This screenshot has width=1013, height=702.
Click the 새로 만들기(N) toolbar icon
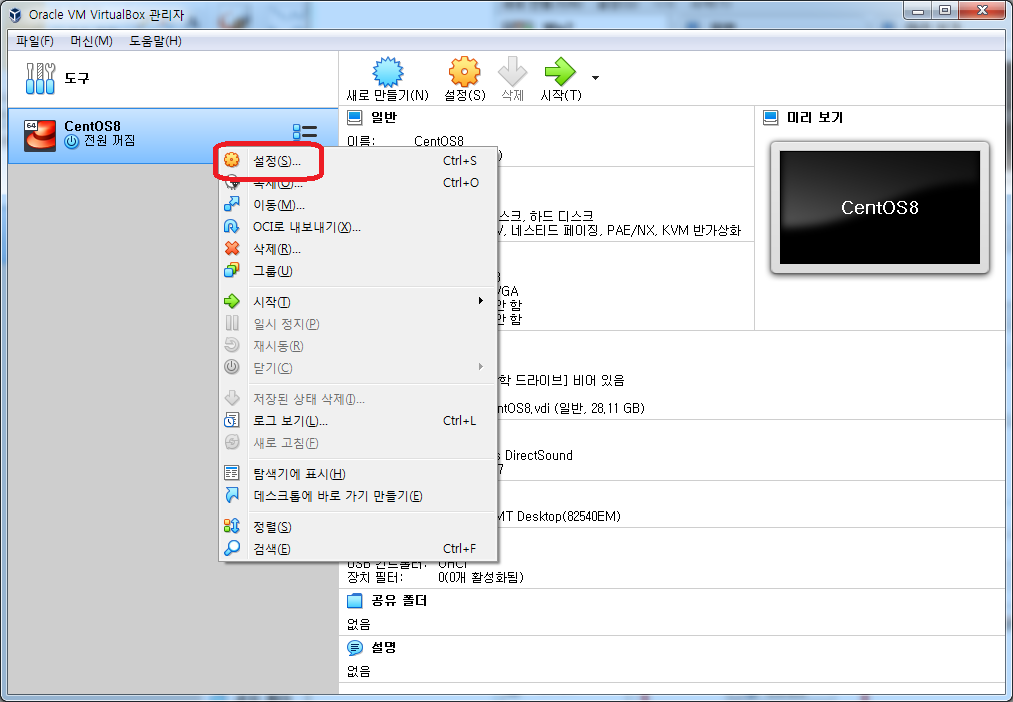click(x=388, y=72)
